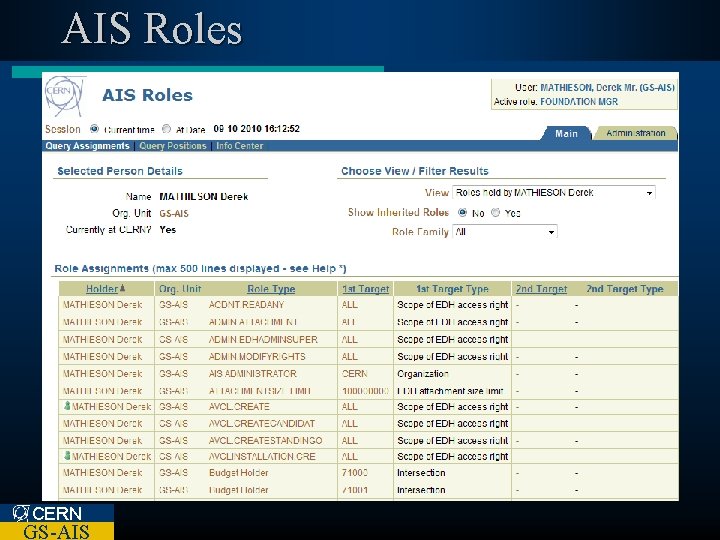Click holder MATHIESON Derek in ACDNT.READANY row

click(102, 305)
